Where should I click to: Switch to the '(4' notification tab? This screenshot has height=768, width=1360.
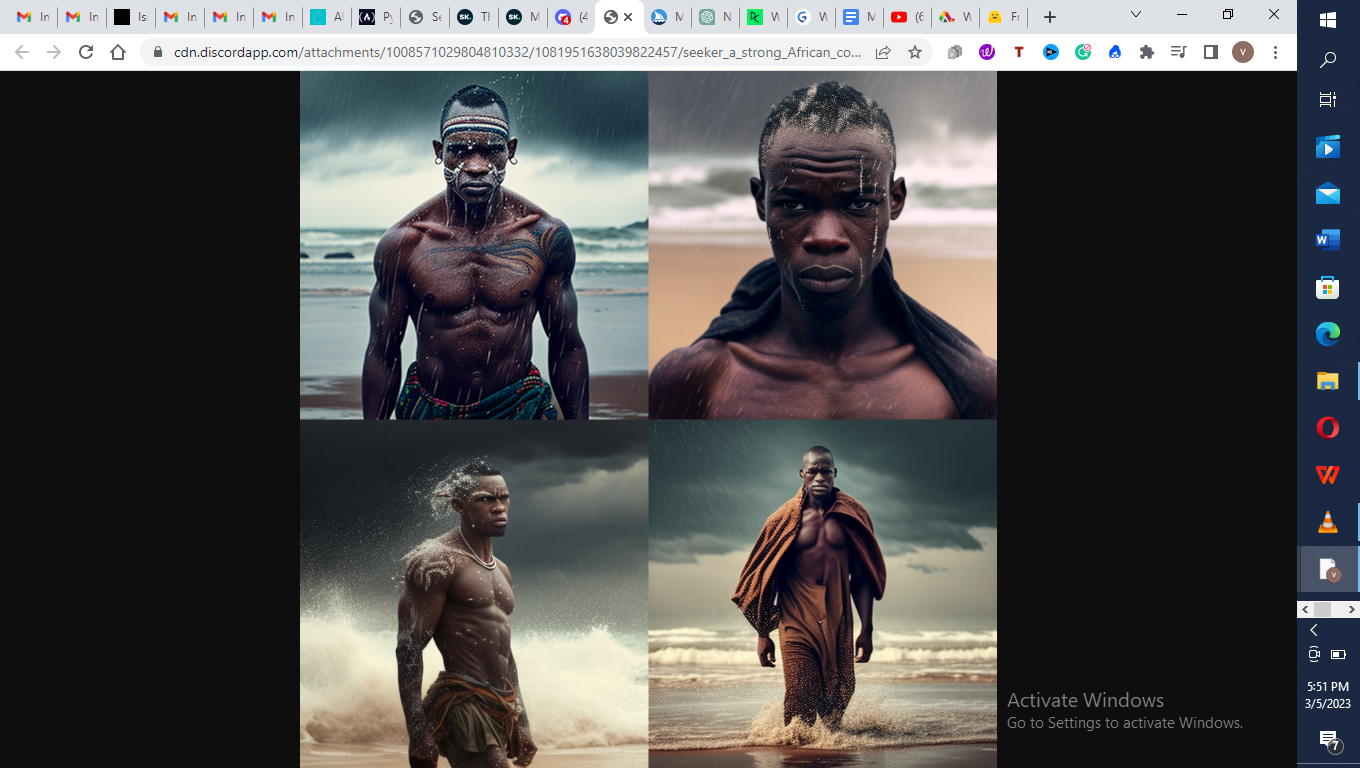pyautogui.click(x=572, y=17)
